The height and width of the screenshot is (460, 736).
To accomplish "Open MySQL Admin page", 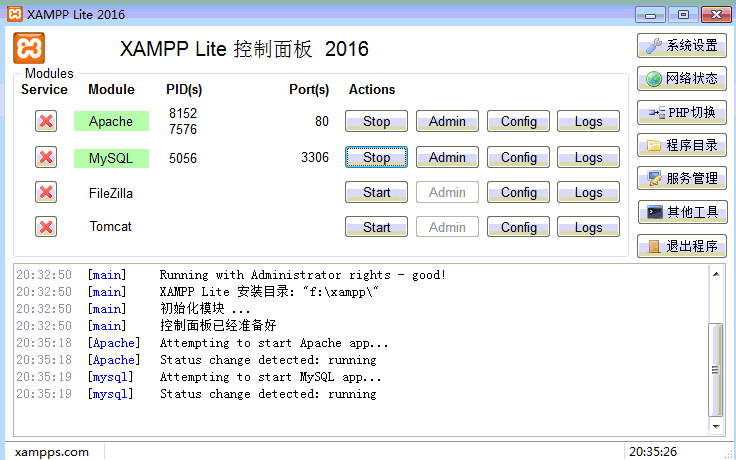I will click(x=447, y=157).
